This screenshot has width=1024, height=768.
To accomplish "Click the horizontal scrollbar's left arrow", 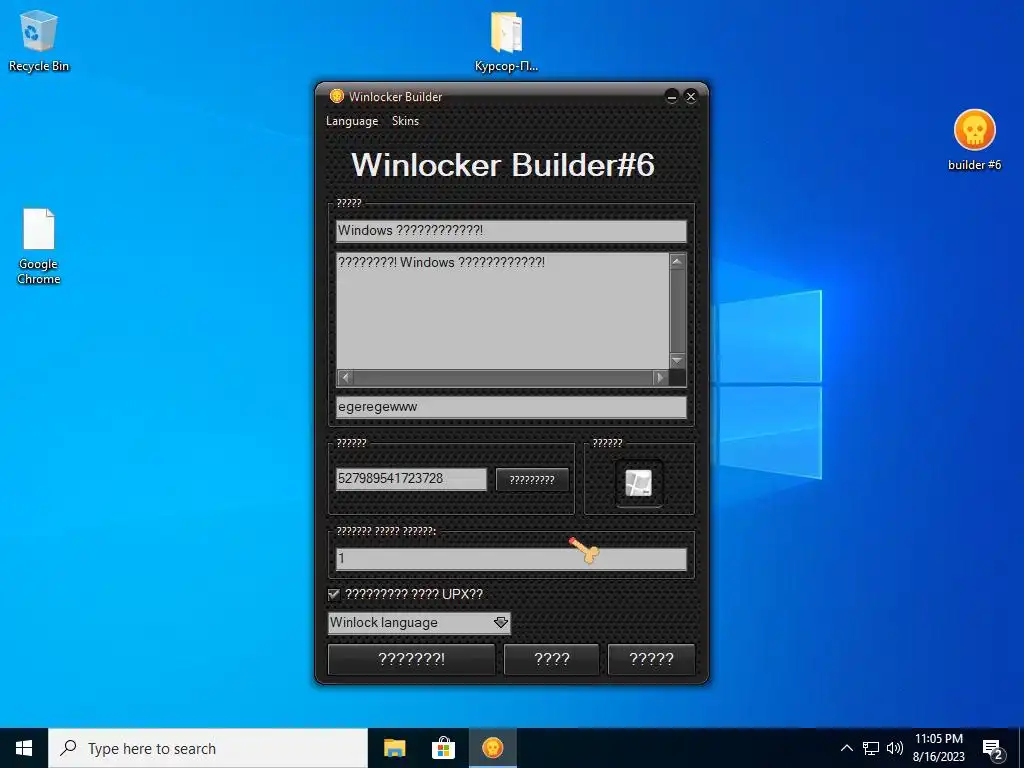I will click(345, 377).
